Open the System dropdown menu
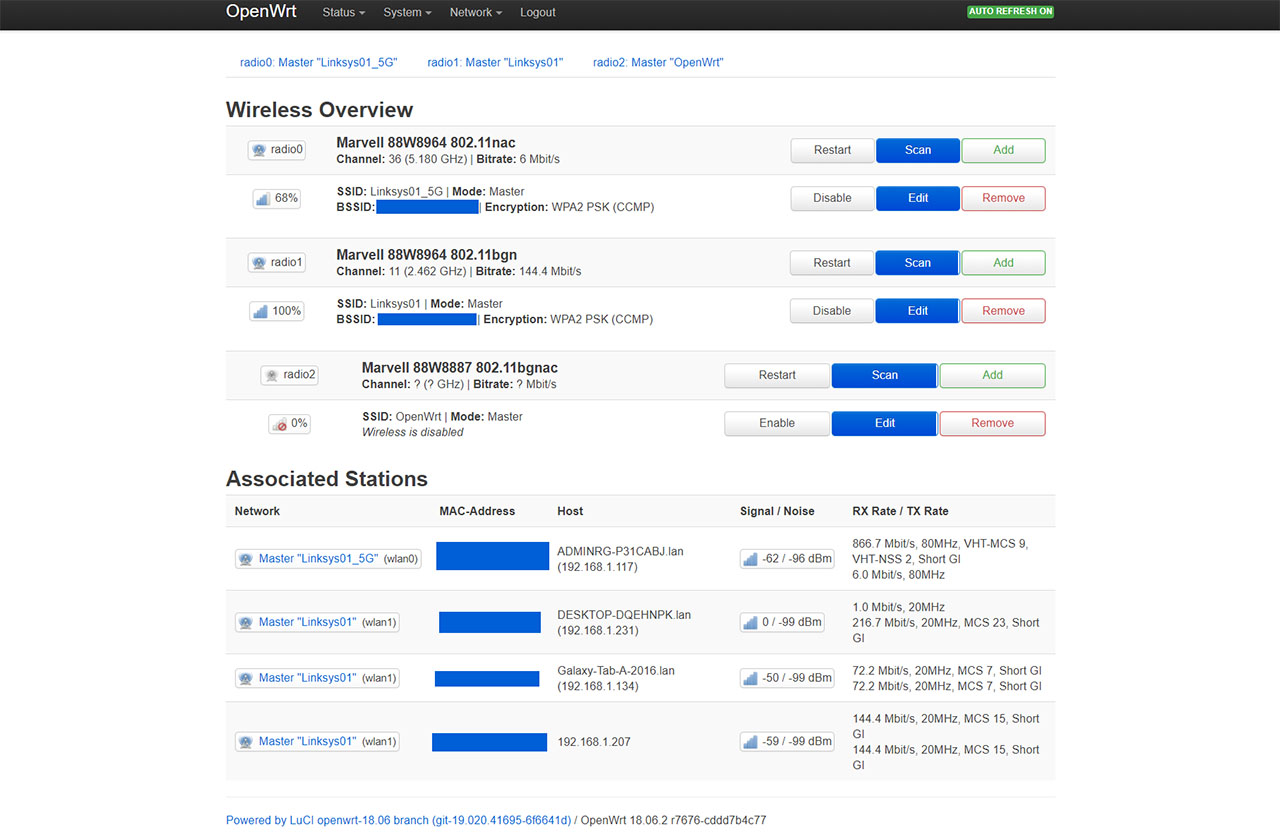This screenshot has height=839, width=1280. (x=407, y=13)
